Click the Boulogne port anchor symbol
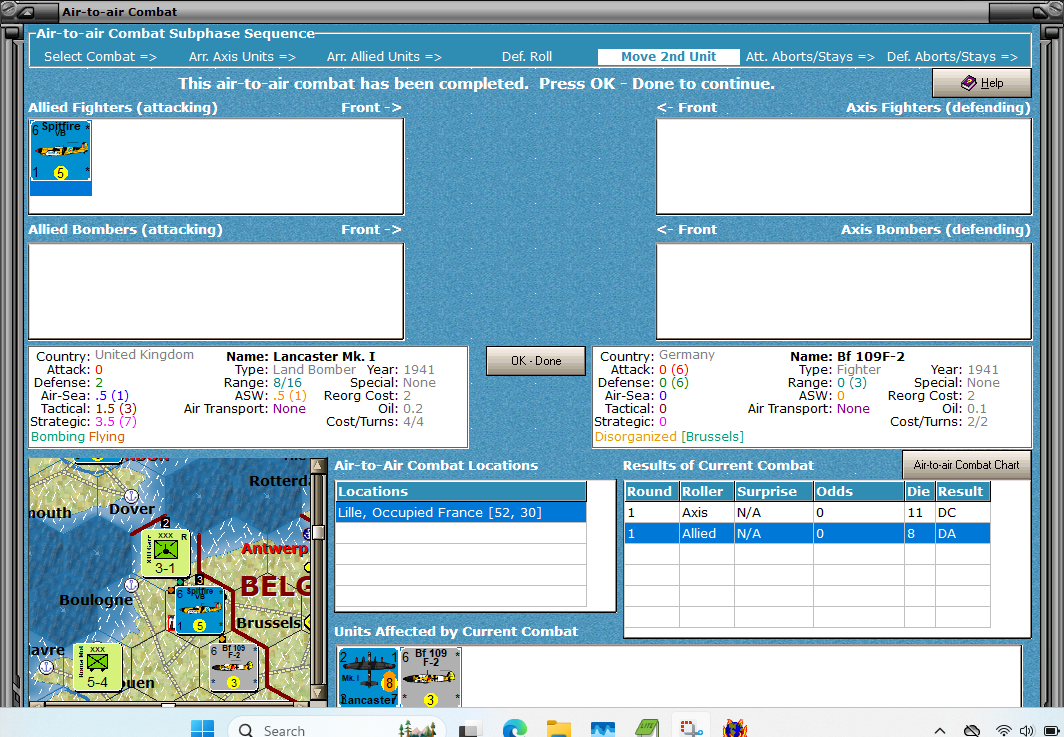 pyautogui.click(x=132, y=584)
